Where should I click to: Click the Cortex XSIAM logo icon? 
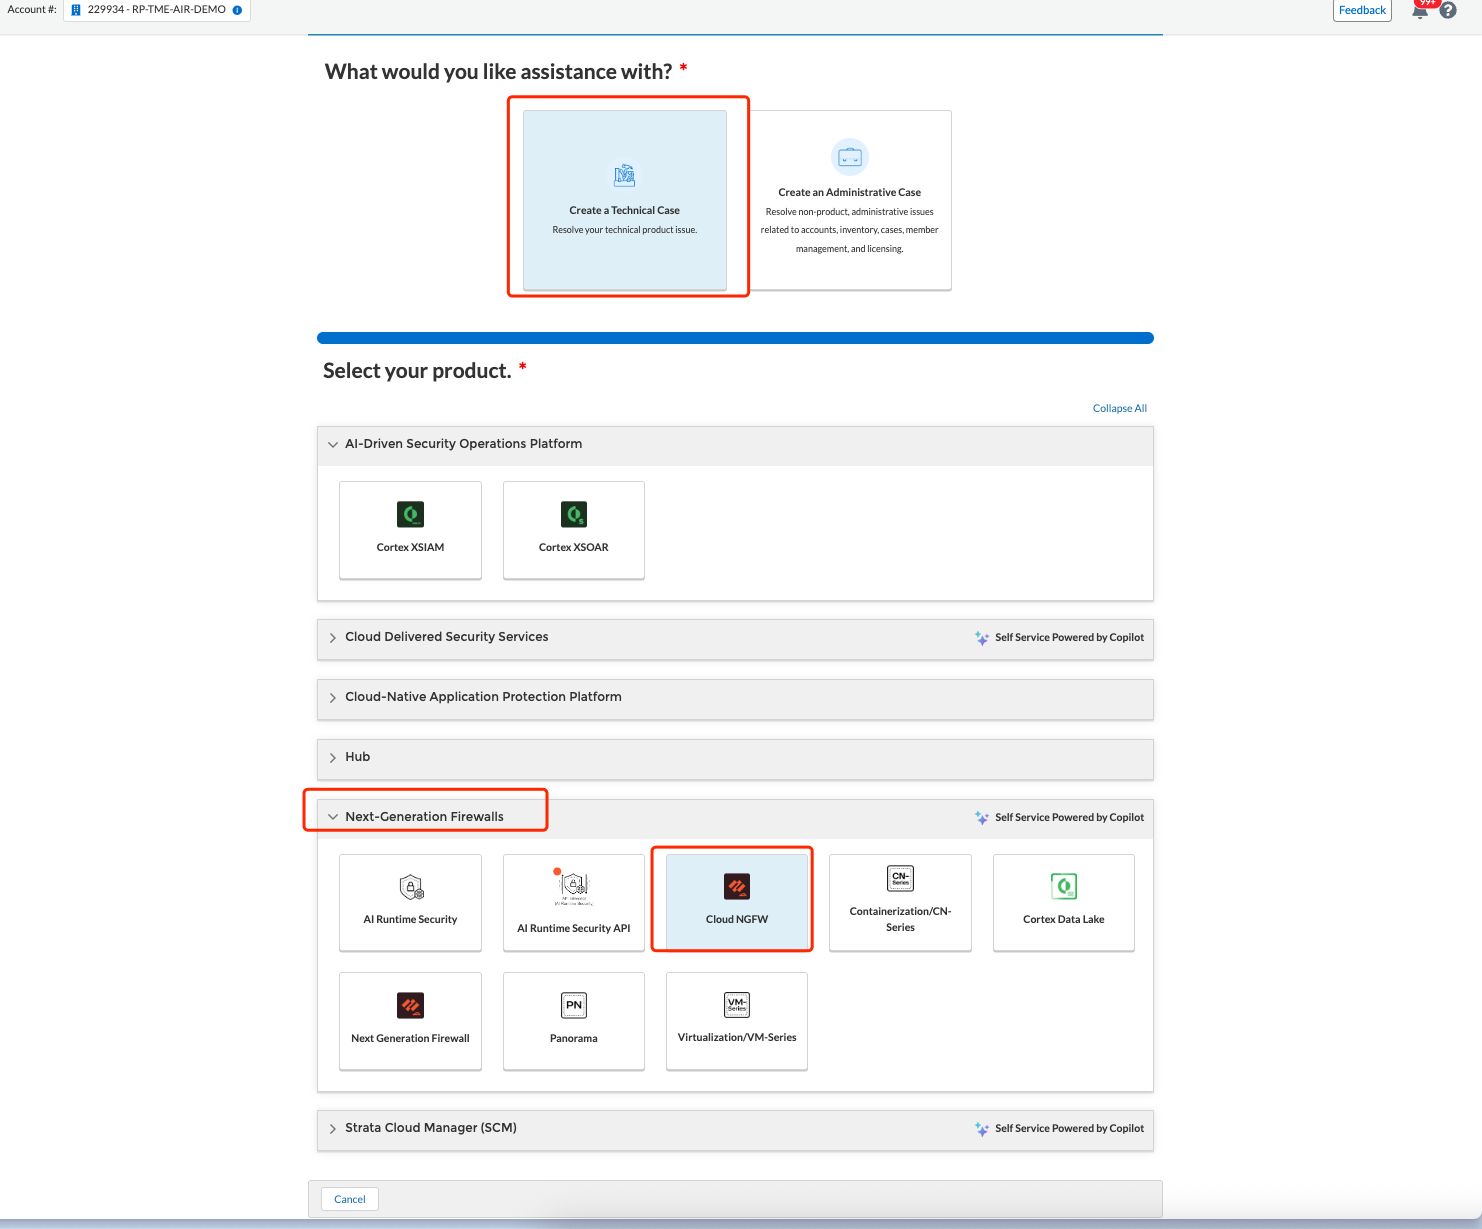tap(411, 514)
